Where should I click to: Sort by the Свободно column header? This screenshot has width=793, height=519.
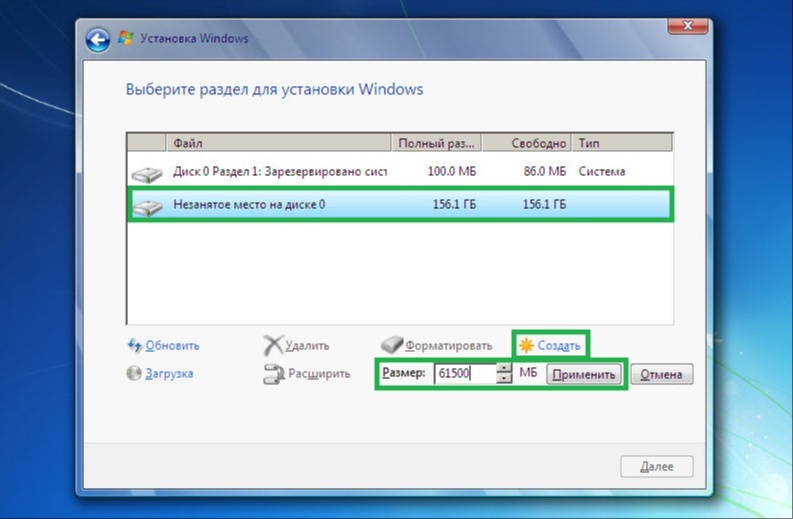[526, 143]
